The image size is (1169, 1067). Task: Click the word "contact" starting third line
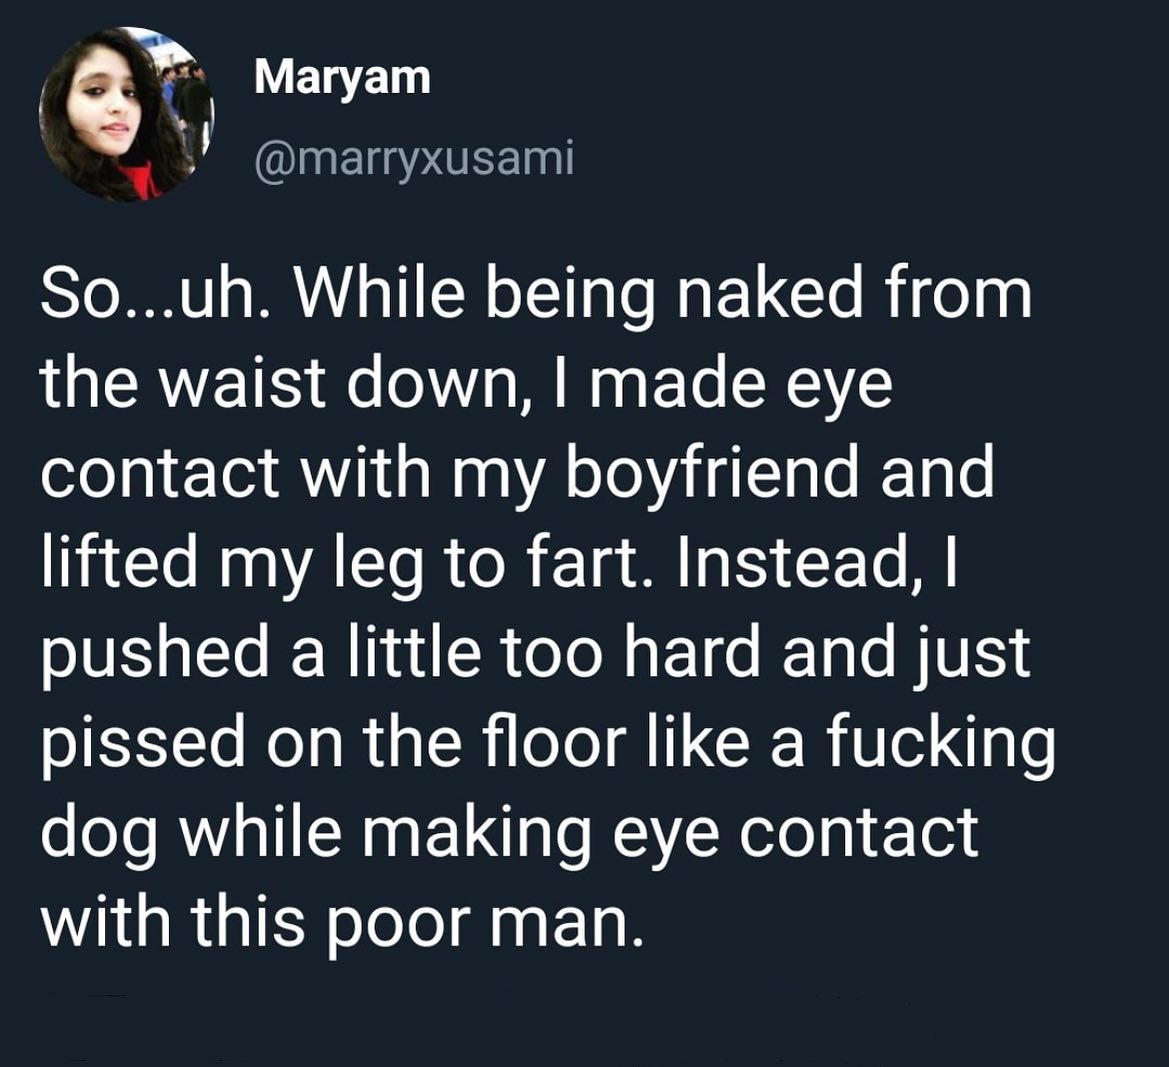point(160,473)
